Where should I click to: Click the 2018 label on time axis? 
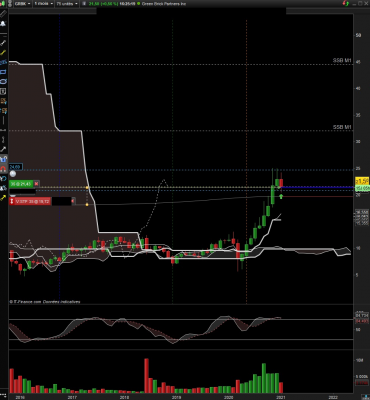click(124, 397)
